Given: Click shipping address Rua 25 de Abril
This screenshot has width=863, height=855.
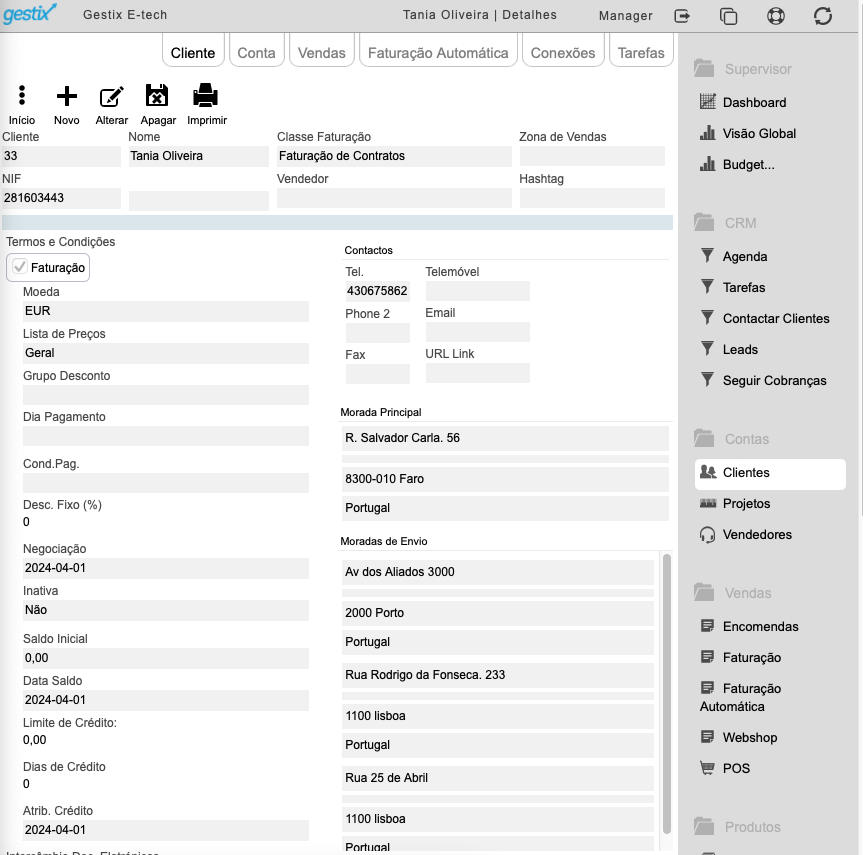Looking at the screenshot, I should click(498, 778).
